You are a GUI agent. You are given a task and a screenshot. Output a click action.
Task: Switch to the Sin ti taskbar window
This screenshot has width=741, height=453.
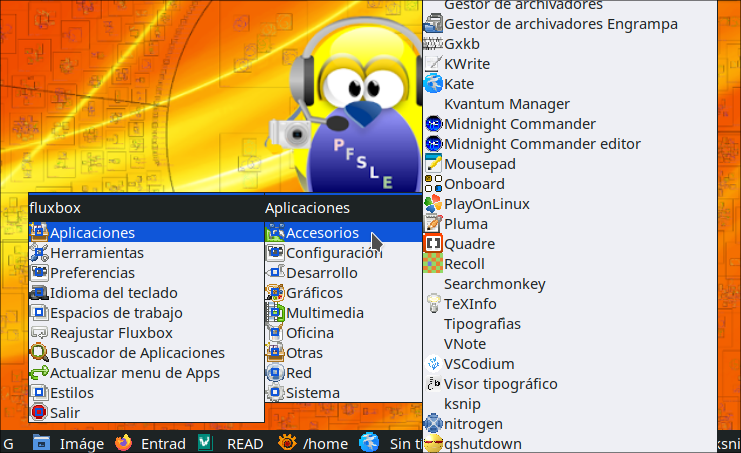(390, 443)
